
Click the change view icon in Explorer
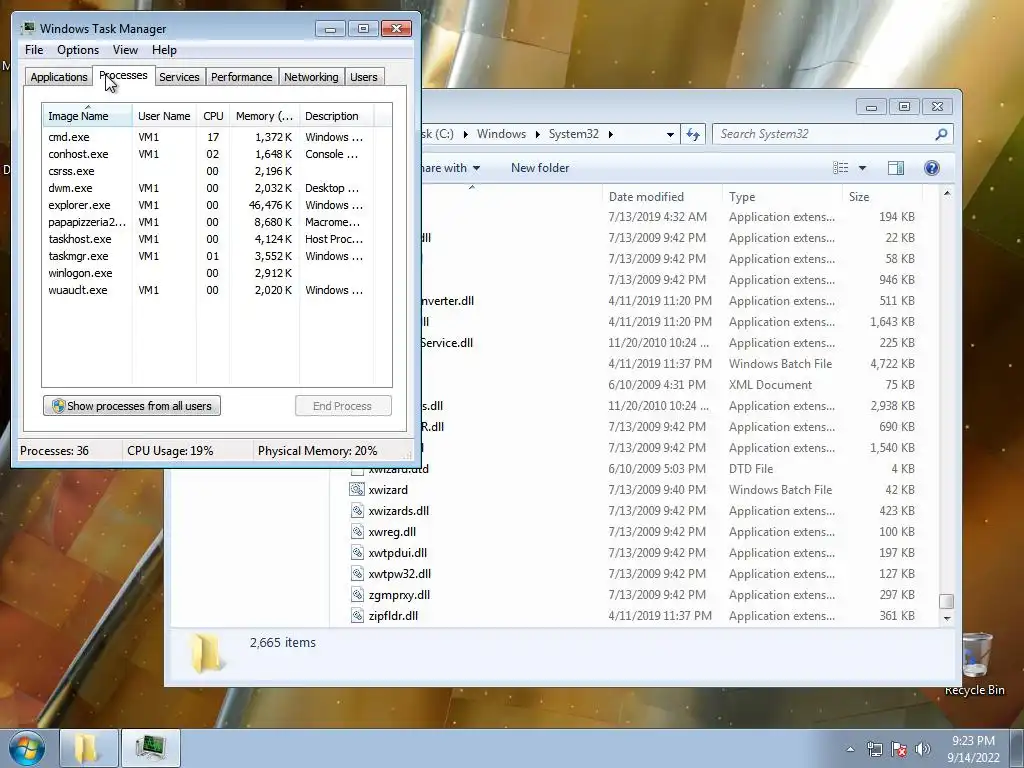[x=840, y=168]
